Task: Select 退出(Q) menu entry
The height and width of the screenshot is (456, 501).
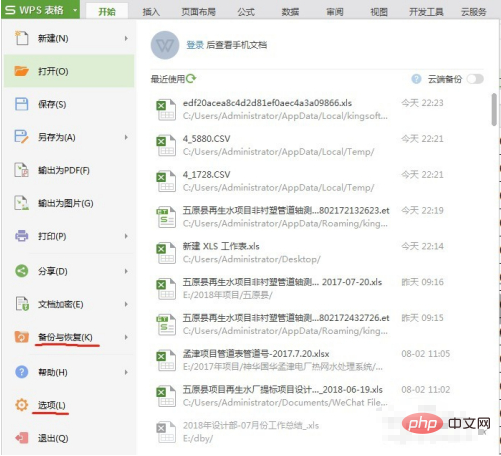Action: point(69,438)
